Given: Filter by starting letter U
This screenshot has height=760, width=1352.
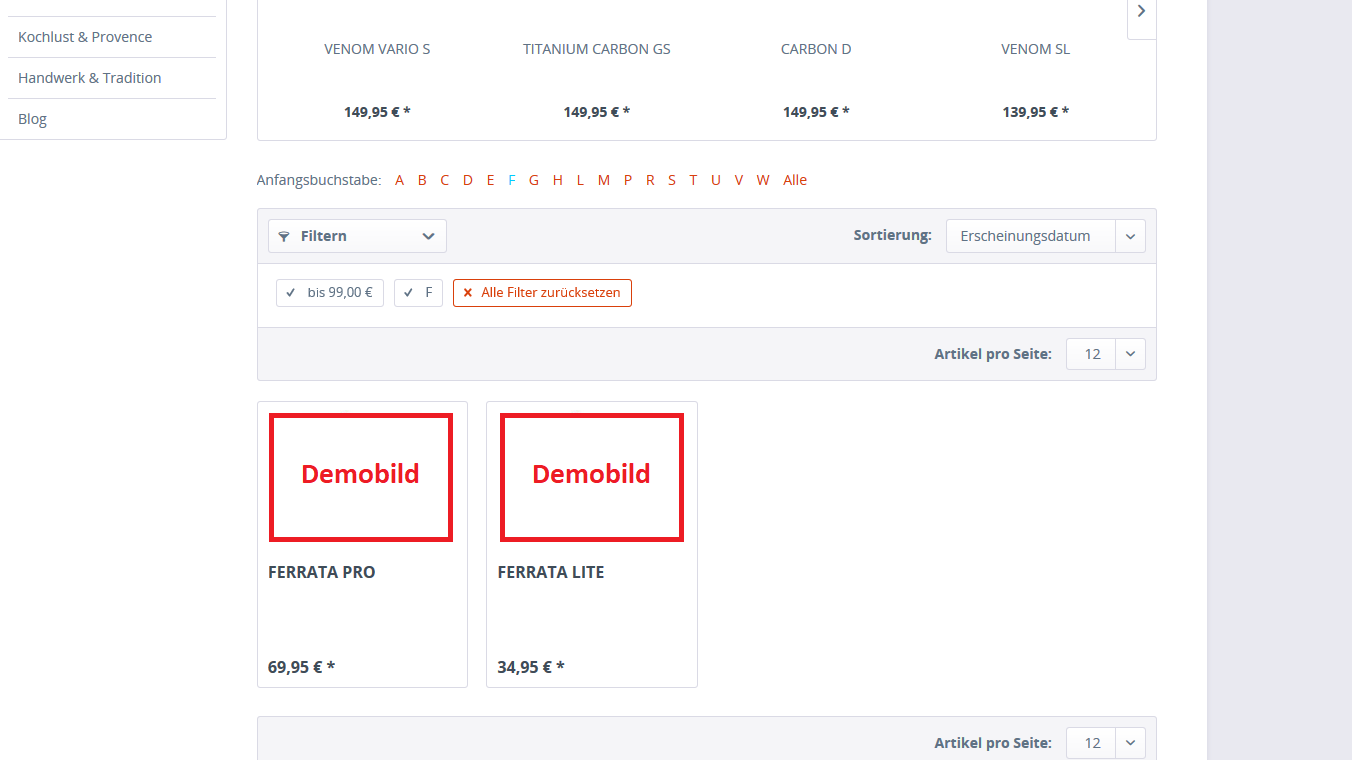Looking at the screenshot, I should [x=716, y=180].
